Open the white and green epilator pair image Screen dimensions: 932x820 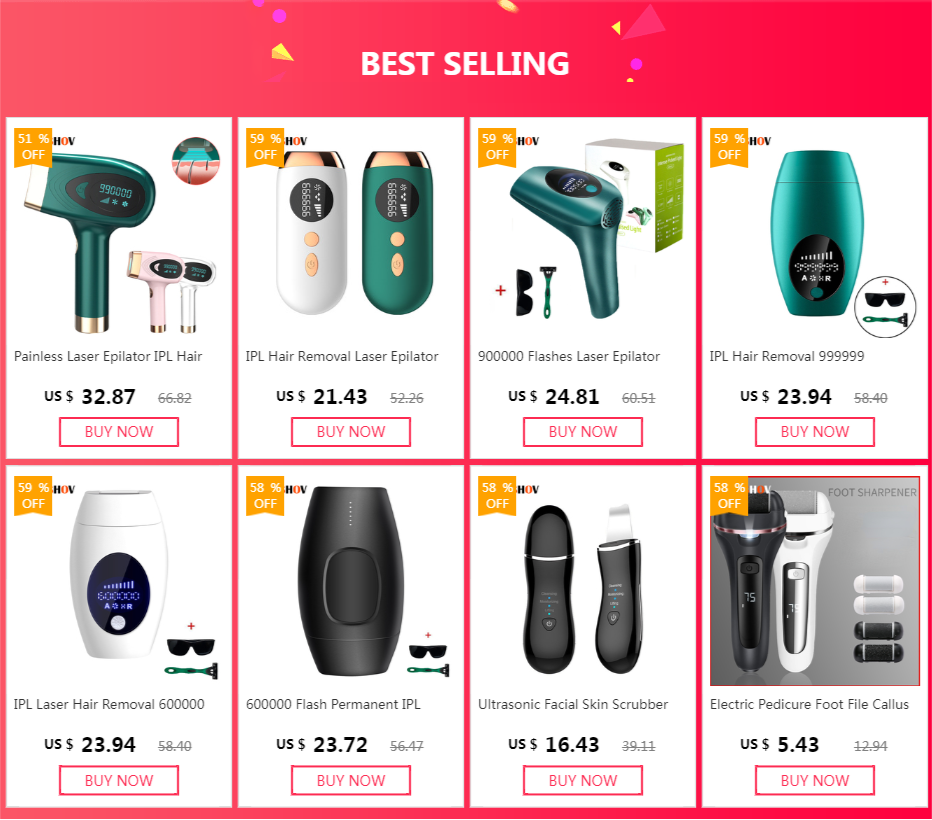coord(351,233)
